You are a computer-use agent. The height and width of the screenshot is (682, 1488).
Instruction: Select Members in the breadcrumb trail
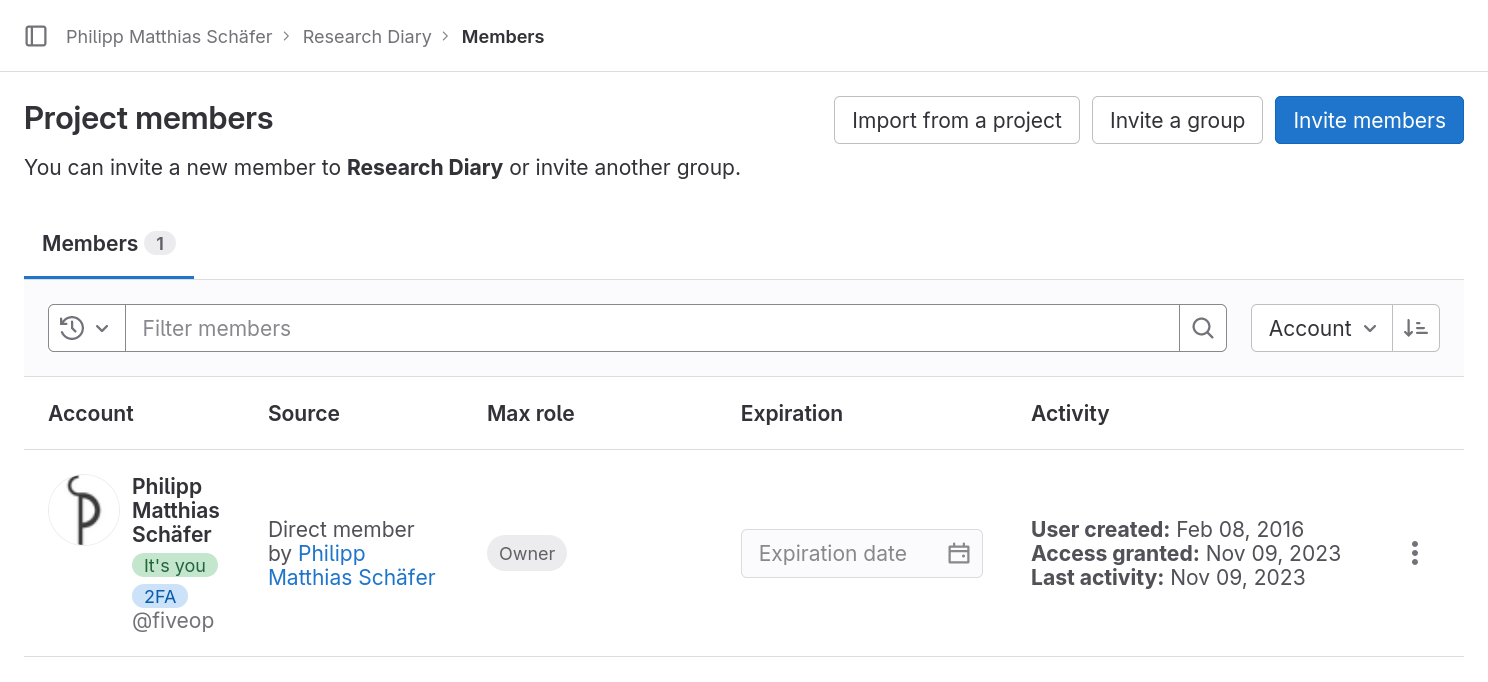[503, 36]
